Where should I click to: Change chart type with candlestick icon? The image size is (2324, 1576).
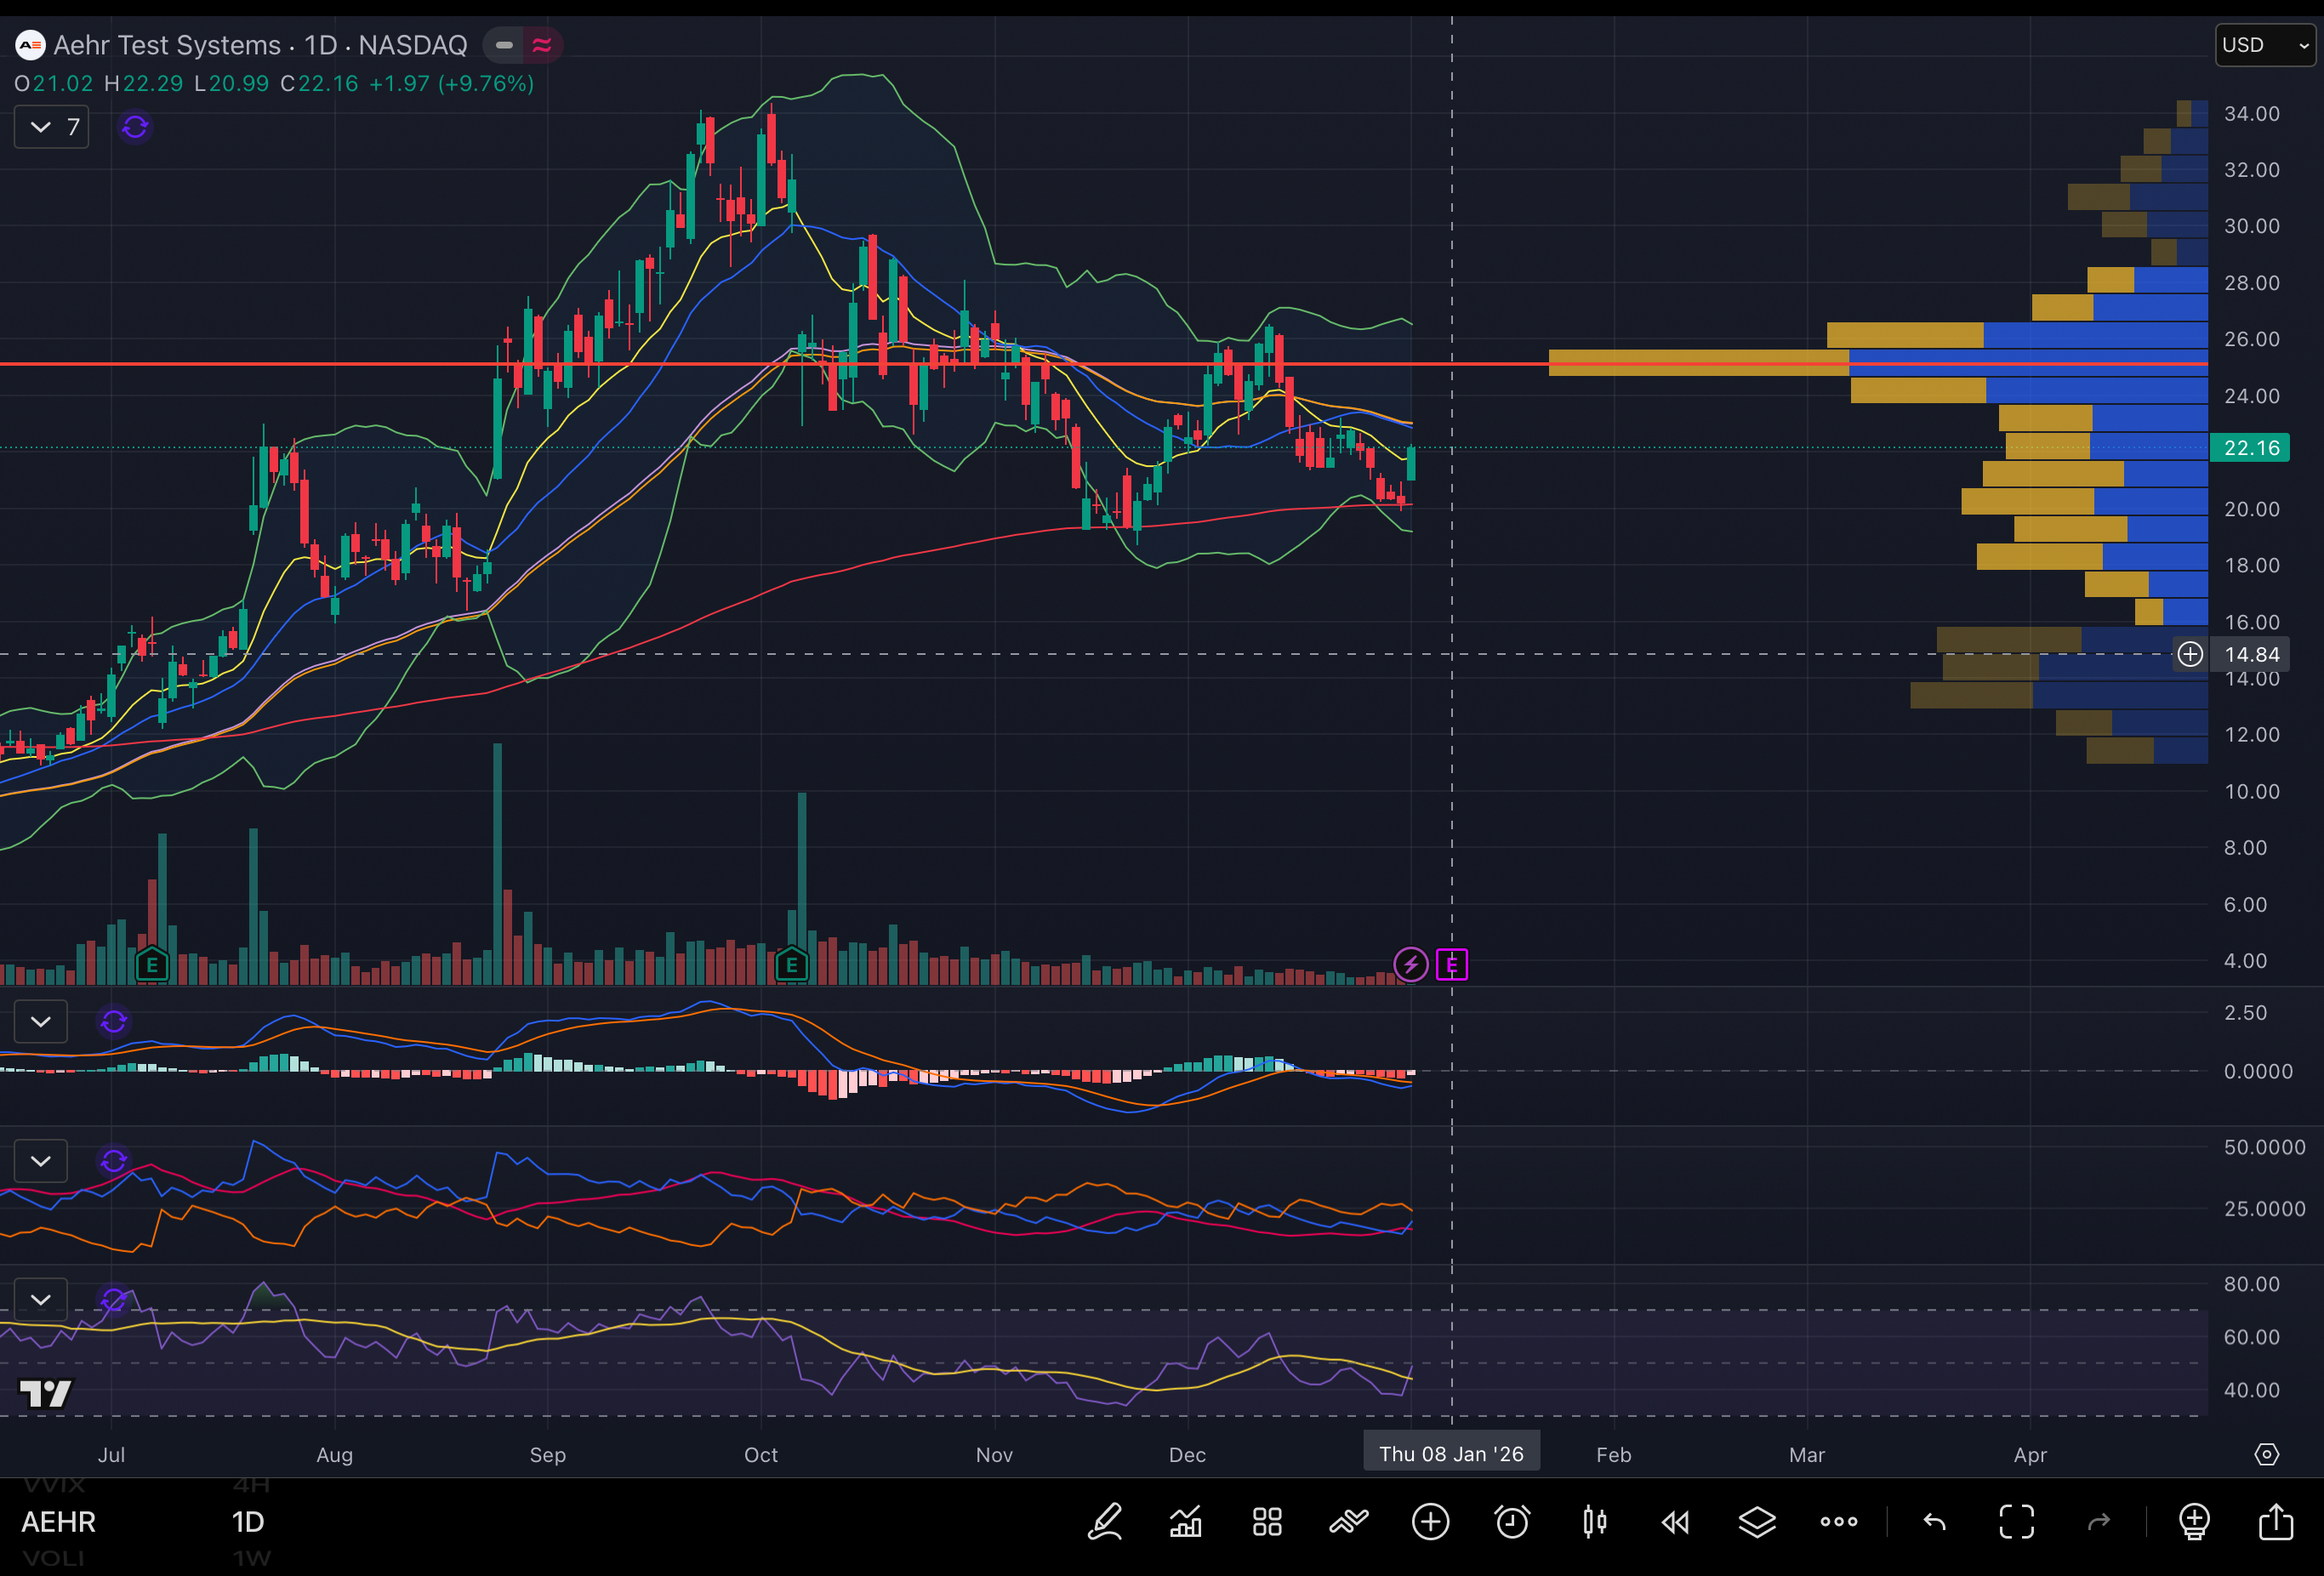(1594, 1521)
